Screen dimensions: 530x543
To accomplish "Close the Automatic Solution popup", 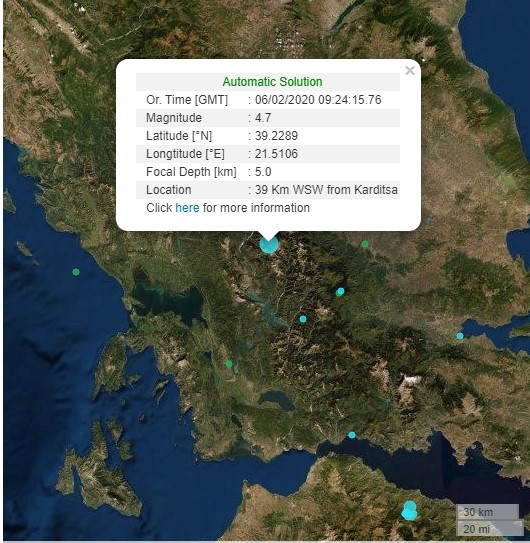I will tap(410, 71).
